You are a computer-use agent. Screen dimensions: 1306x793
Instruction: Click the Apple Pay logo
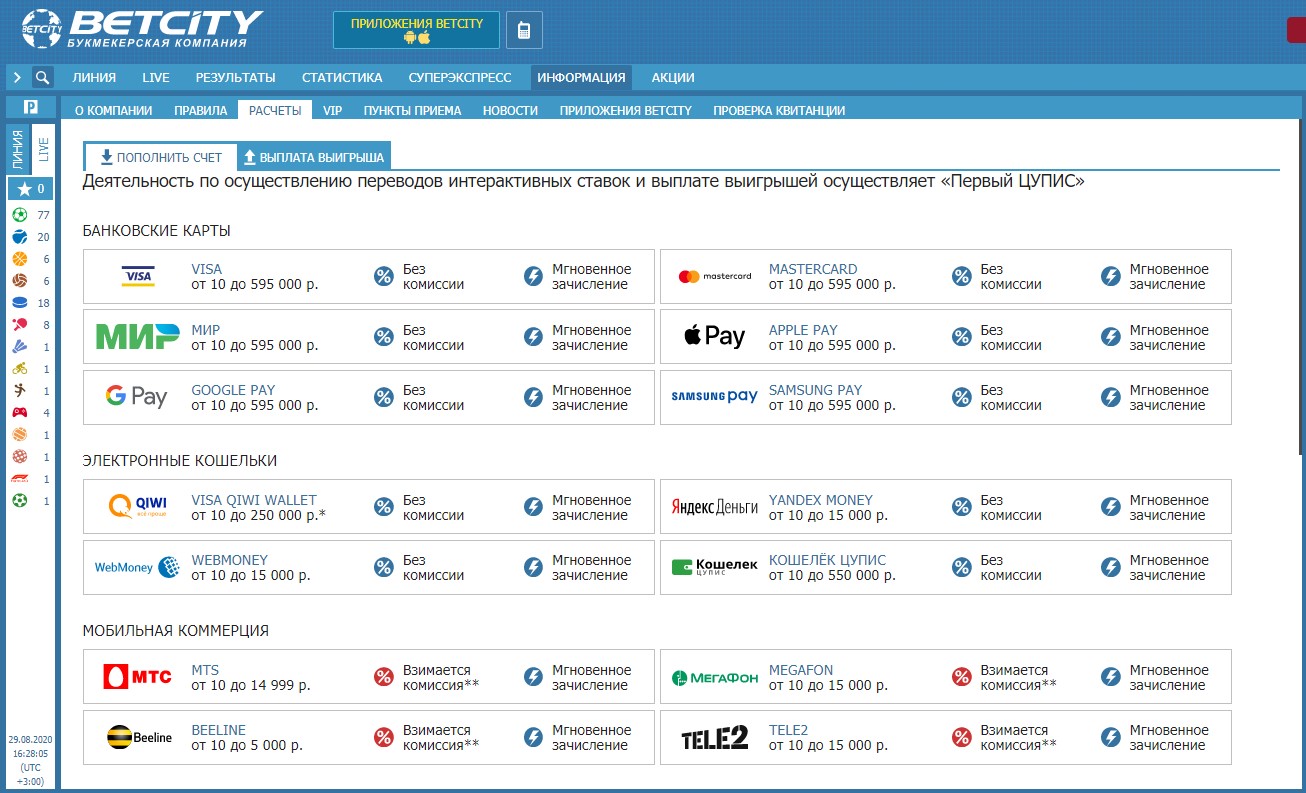(714, 337)
